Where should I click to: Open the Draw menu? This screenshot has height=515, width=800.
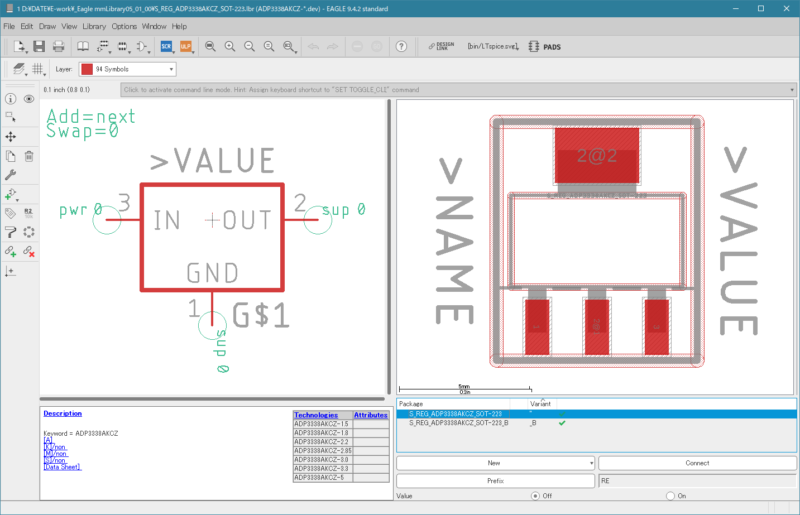47,26
